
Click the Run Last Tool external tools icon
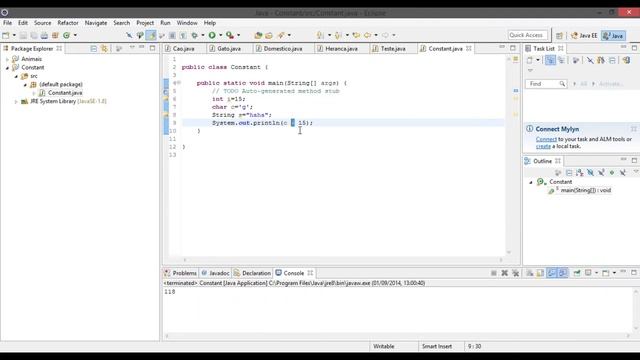pyautogui.click(x=230, y=36)
